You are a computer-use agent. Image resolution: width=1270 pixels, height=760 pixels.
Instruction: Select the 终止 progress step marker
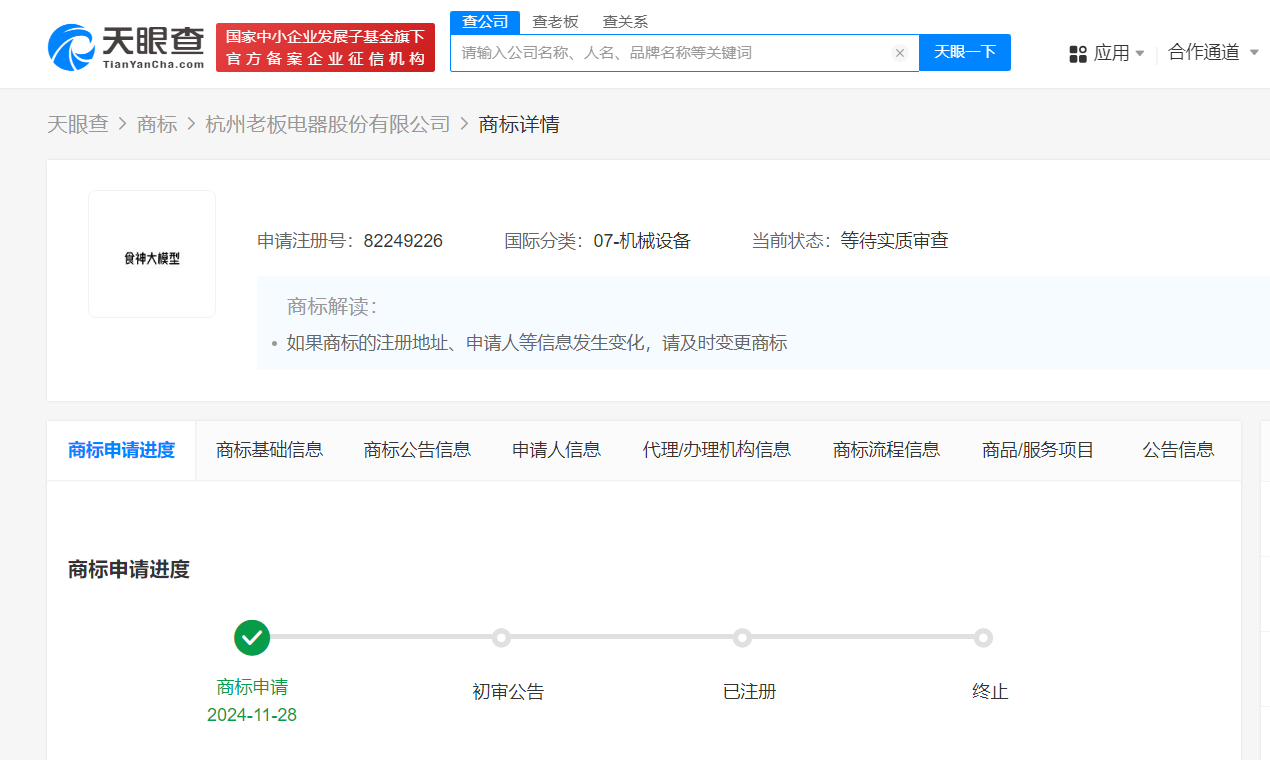pyautogui.click(x=983, y=637)
